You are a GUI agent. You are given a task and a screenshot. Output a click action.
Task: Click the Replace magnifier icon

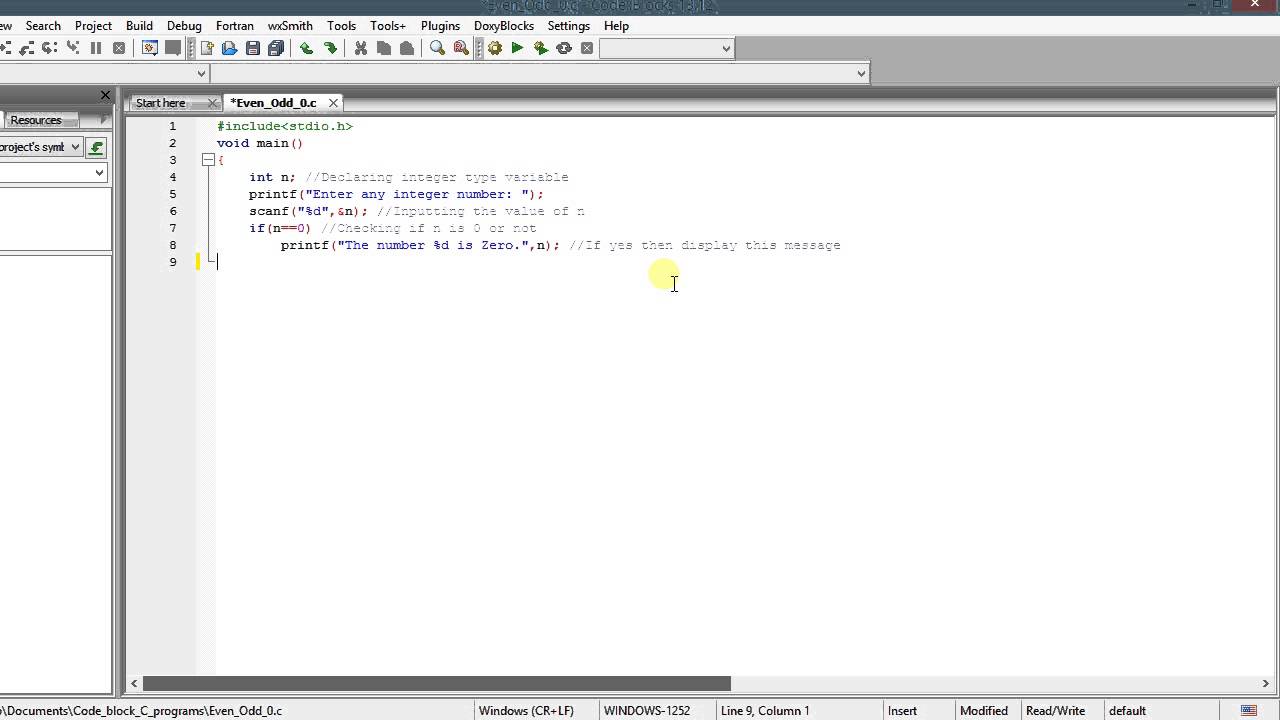point(461,48)
